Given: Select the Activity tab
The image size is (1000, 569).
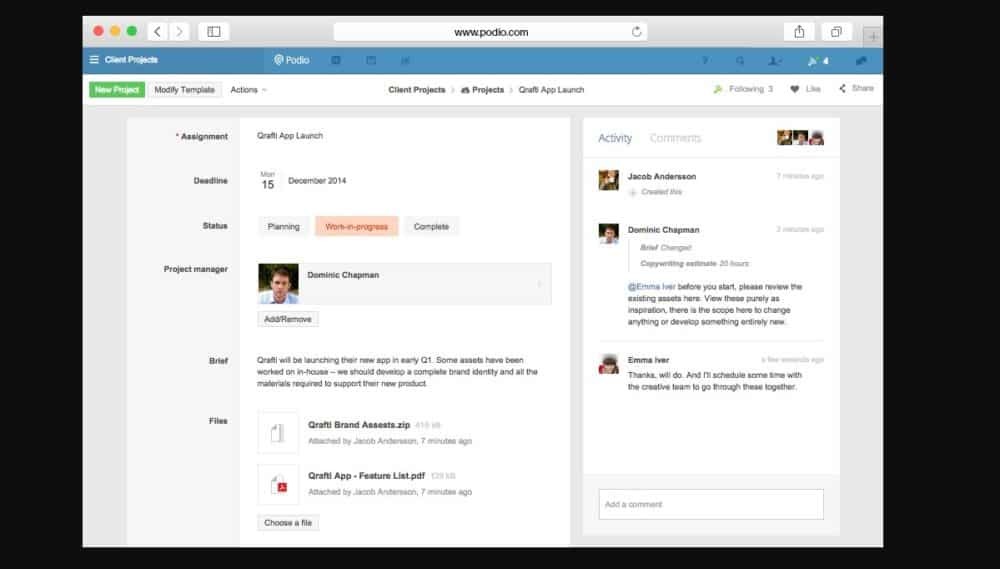Looking at the screenshot, I should (x=614, y=138).
